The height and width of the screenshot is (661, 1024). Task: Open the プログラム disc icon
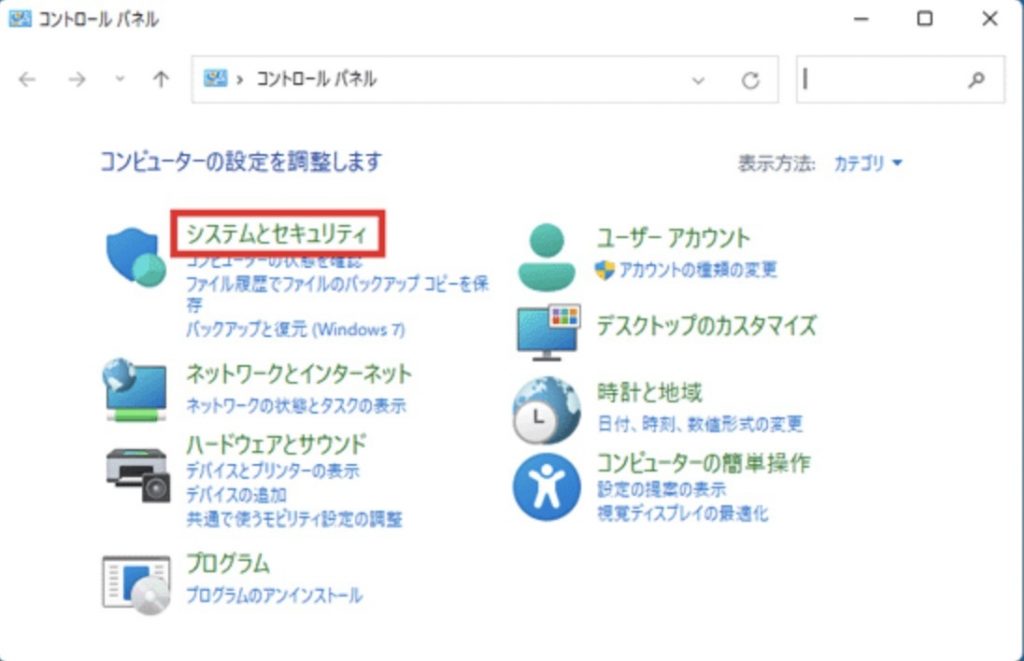click(x=136, y=585)
